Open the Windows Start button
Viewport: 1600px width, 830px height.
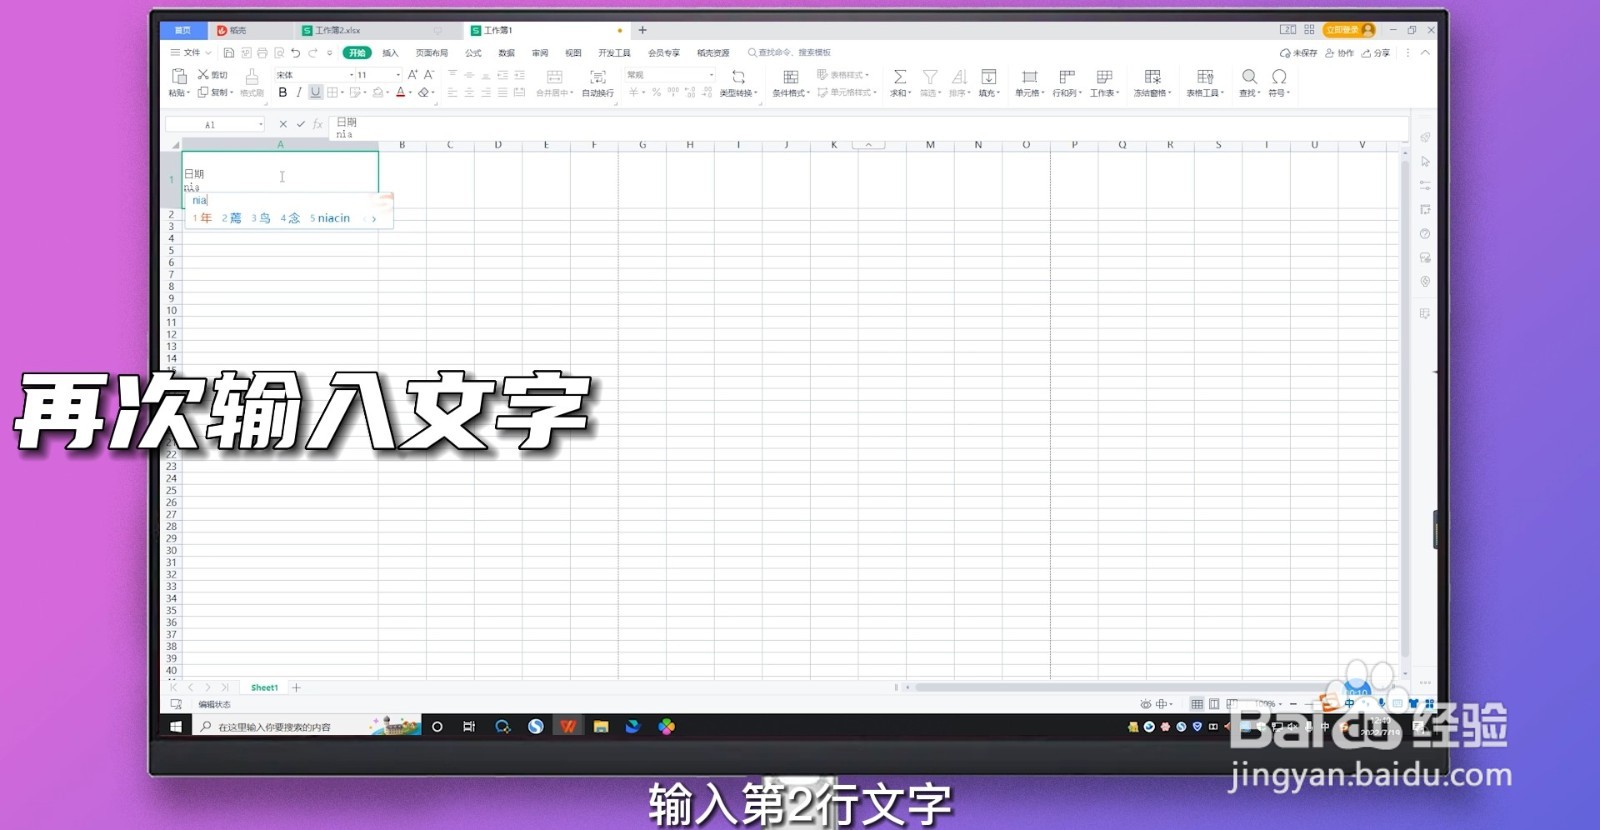coord(176,727)
